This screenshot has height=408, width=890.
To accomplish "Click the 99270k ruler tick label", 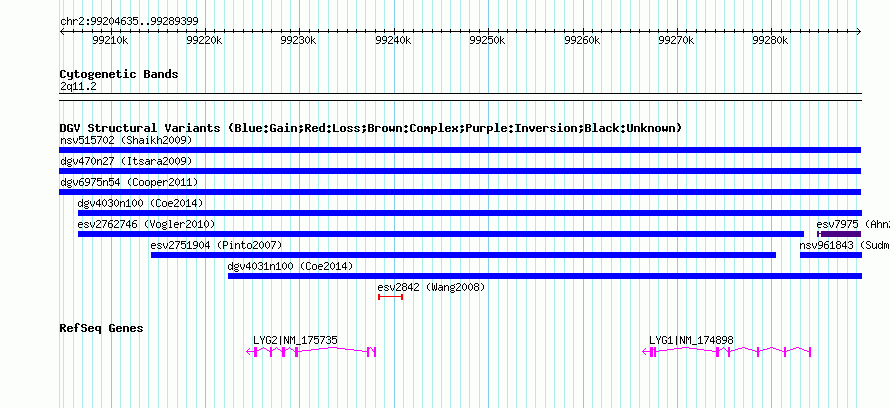I will 677,40.
